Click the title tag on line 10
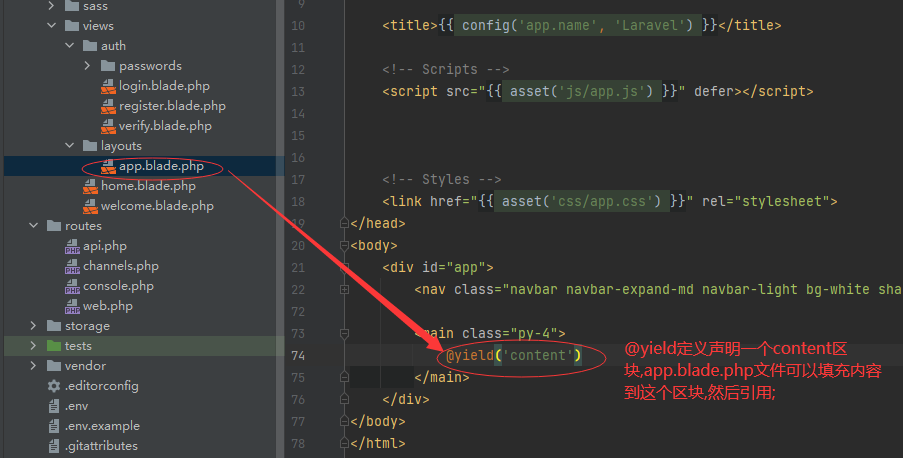903x458 pixels. 582,25
